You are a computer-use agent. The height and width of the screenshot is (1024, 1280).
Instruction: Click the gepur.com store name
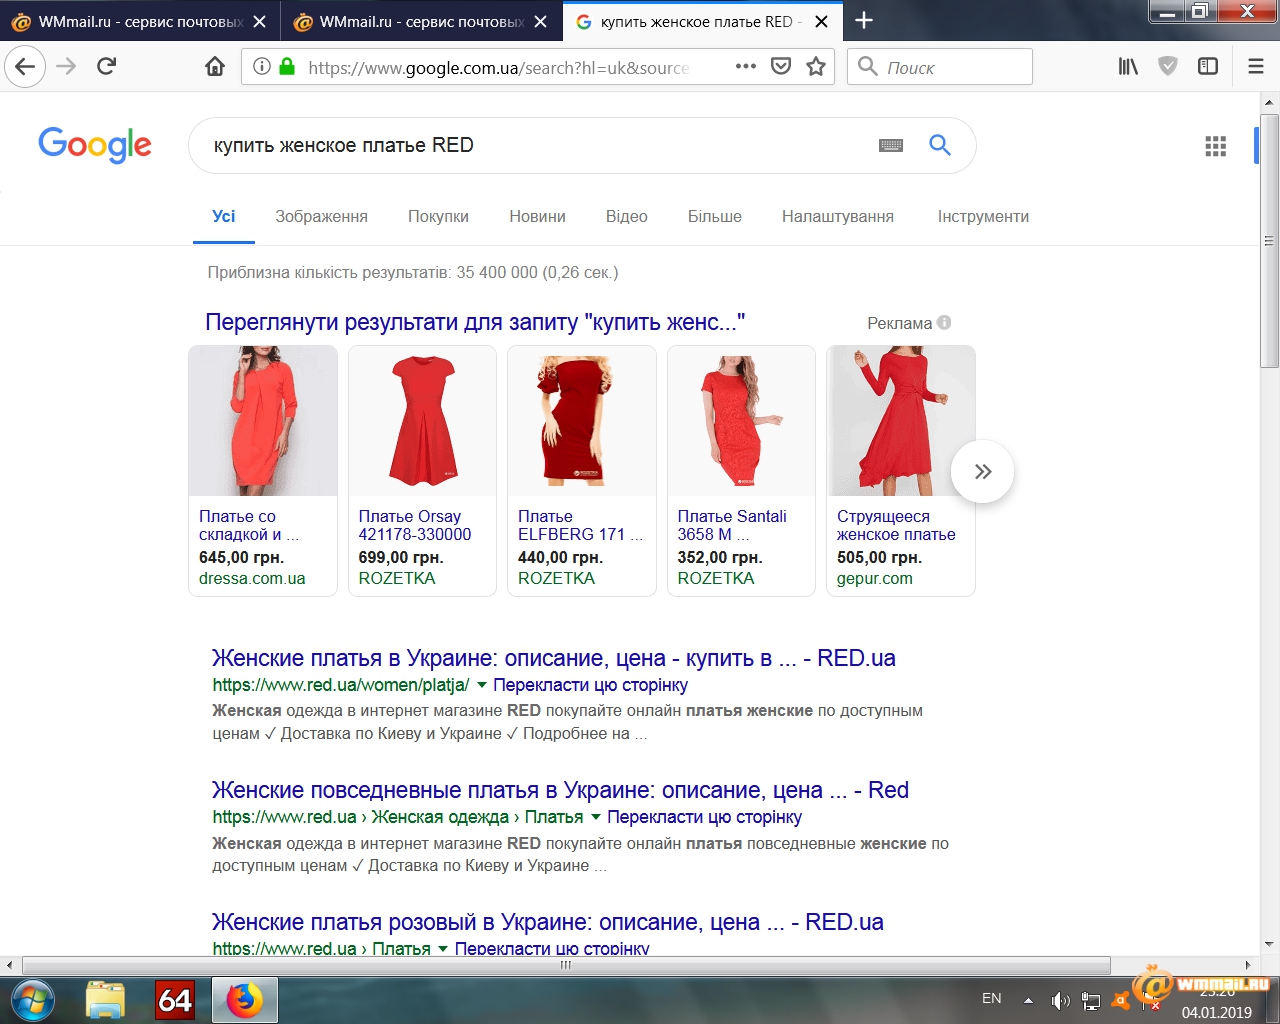pyautogui.click(x=875, y=578)
